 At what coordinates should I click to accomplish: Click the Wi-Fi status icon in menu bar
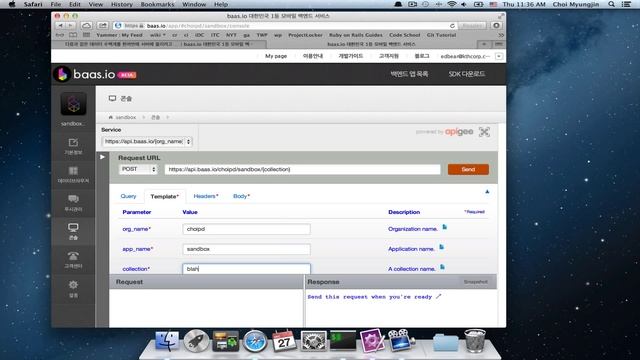451,4
